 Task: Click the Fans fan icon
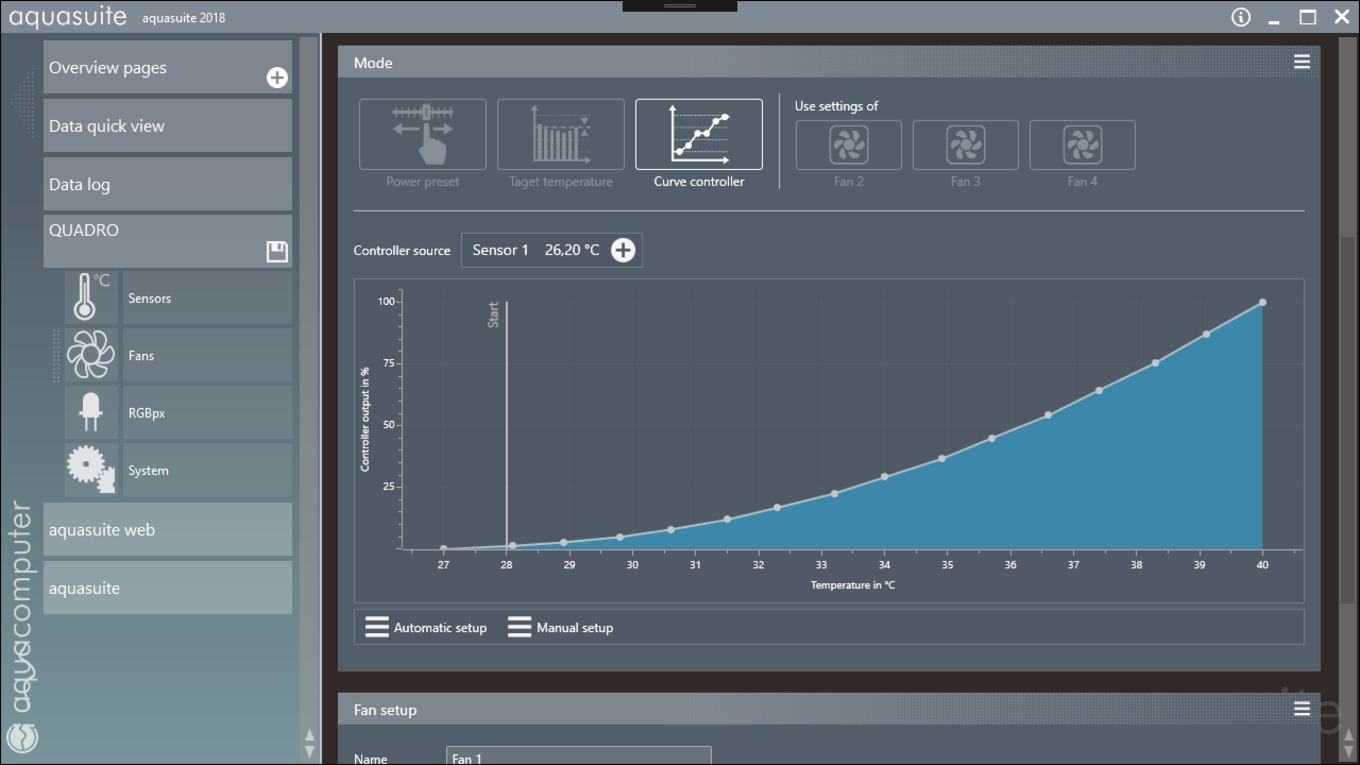(x=91, y=355)
